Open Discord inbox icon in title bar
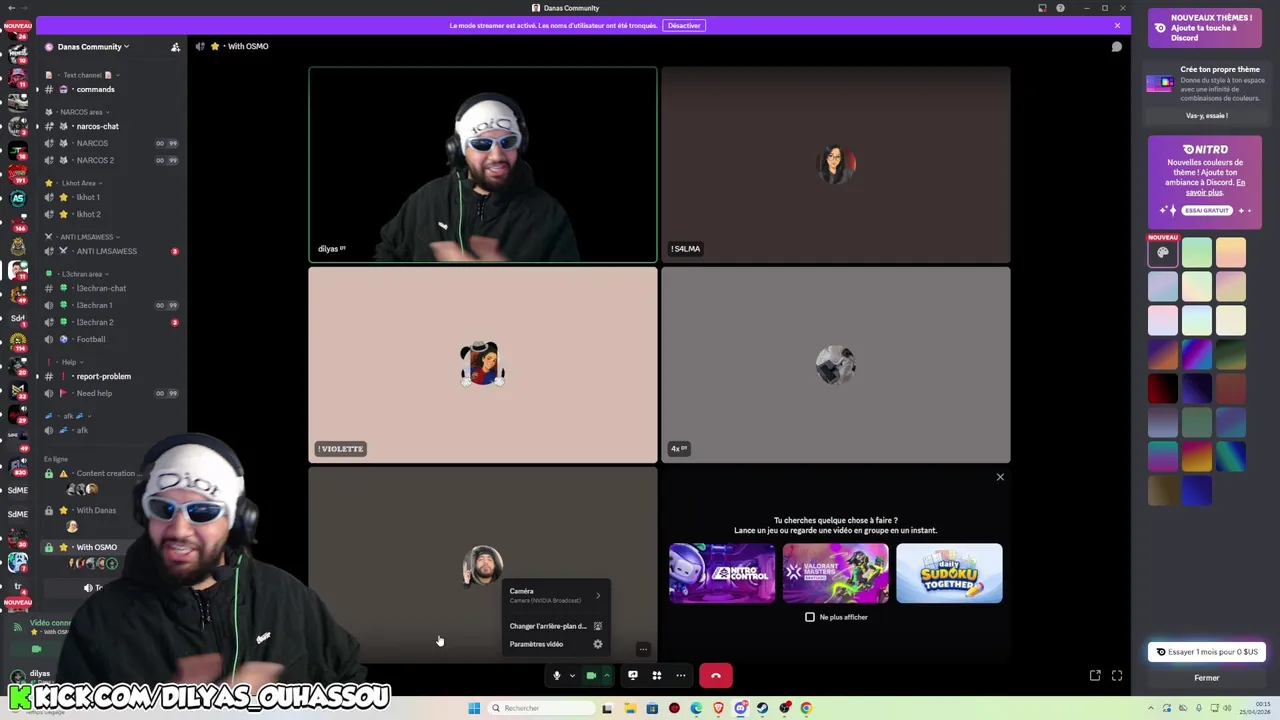 [x=1042, y=8]
